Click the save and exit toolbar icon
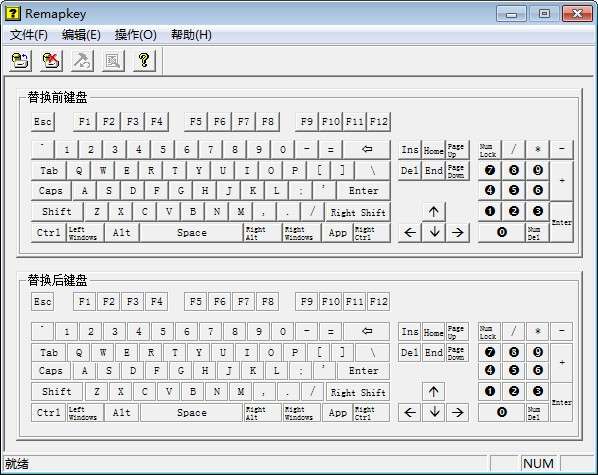The width and height of the screenshot is (598, 475). coord(21,60)
